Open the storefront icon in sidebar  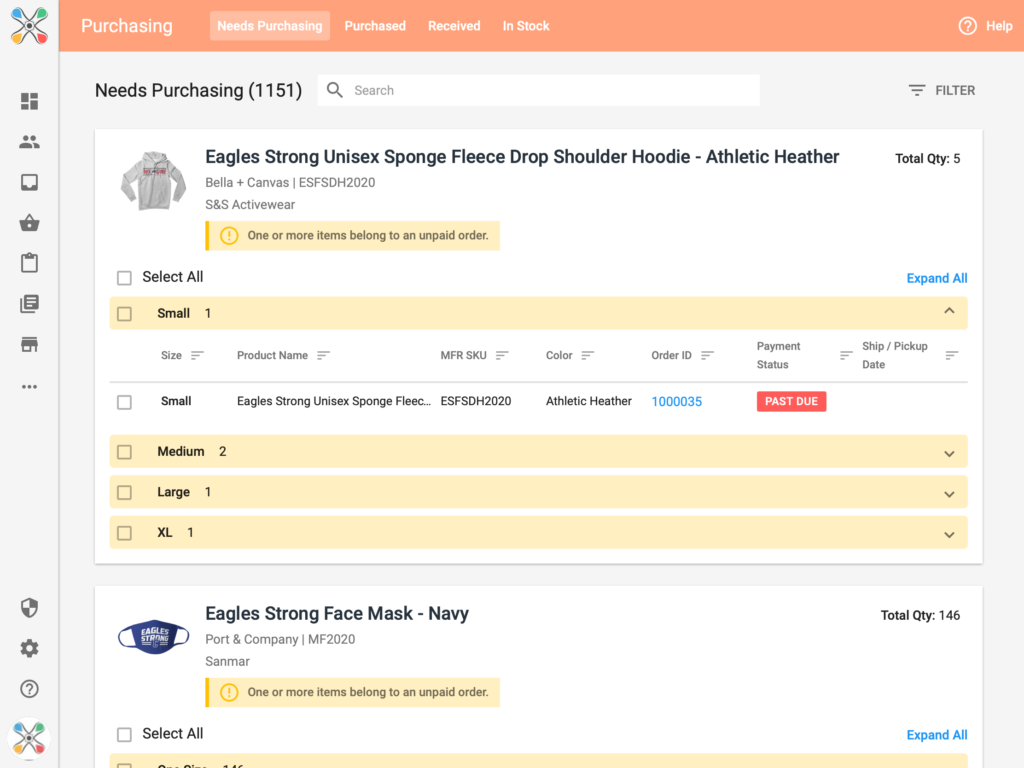point(29,344)
